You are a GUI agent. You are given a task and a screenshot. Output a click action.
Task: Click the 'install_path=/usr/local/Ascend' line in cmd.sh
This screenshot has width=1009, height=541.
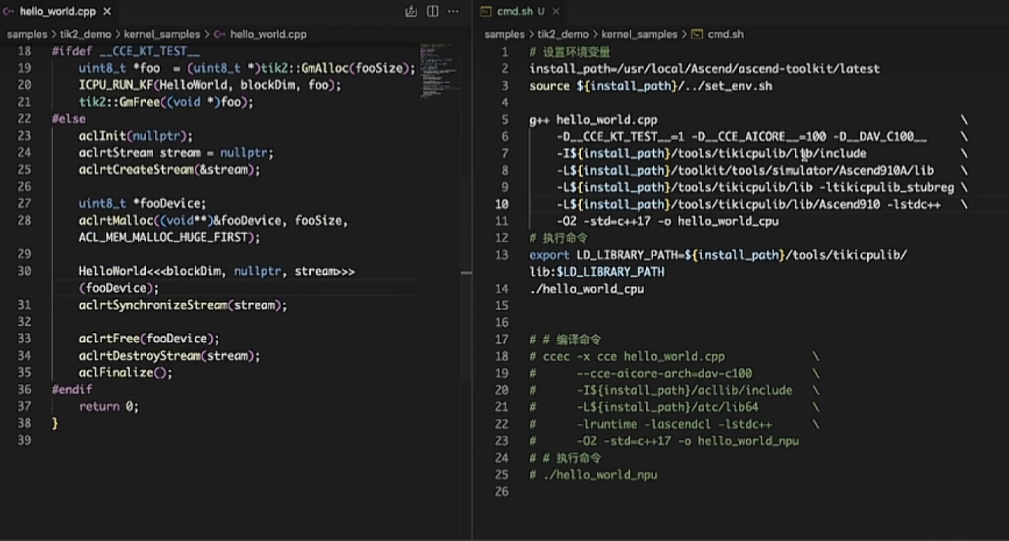(x=705, y=69)
